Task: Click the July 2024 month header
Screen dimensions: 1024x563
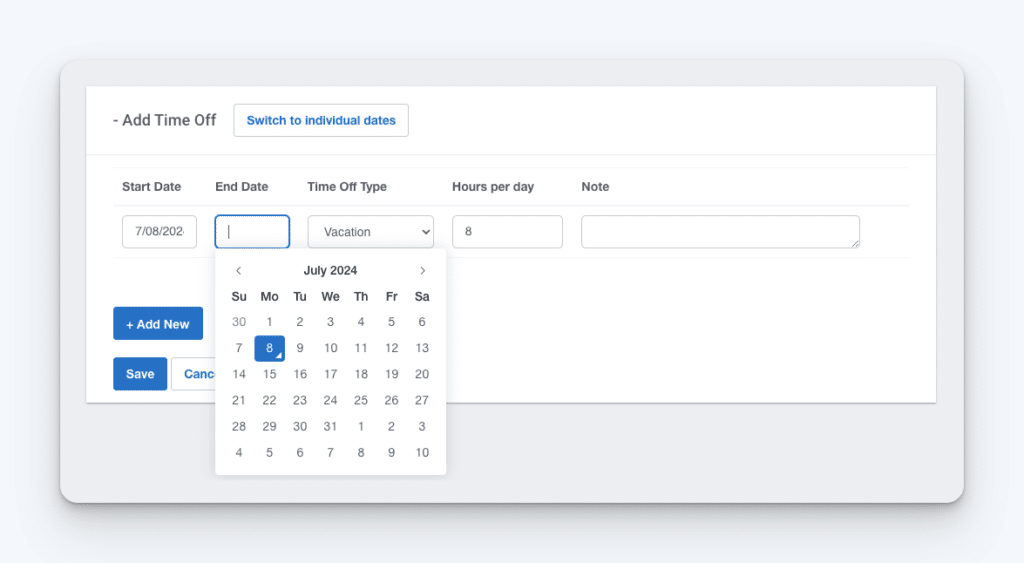Action: point(330,270)
